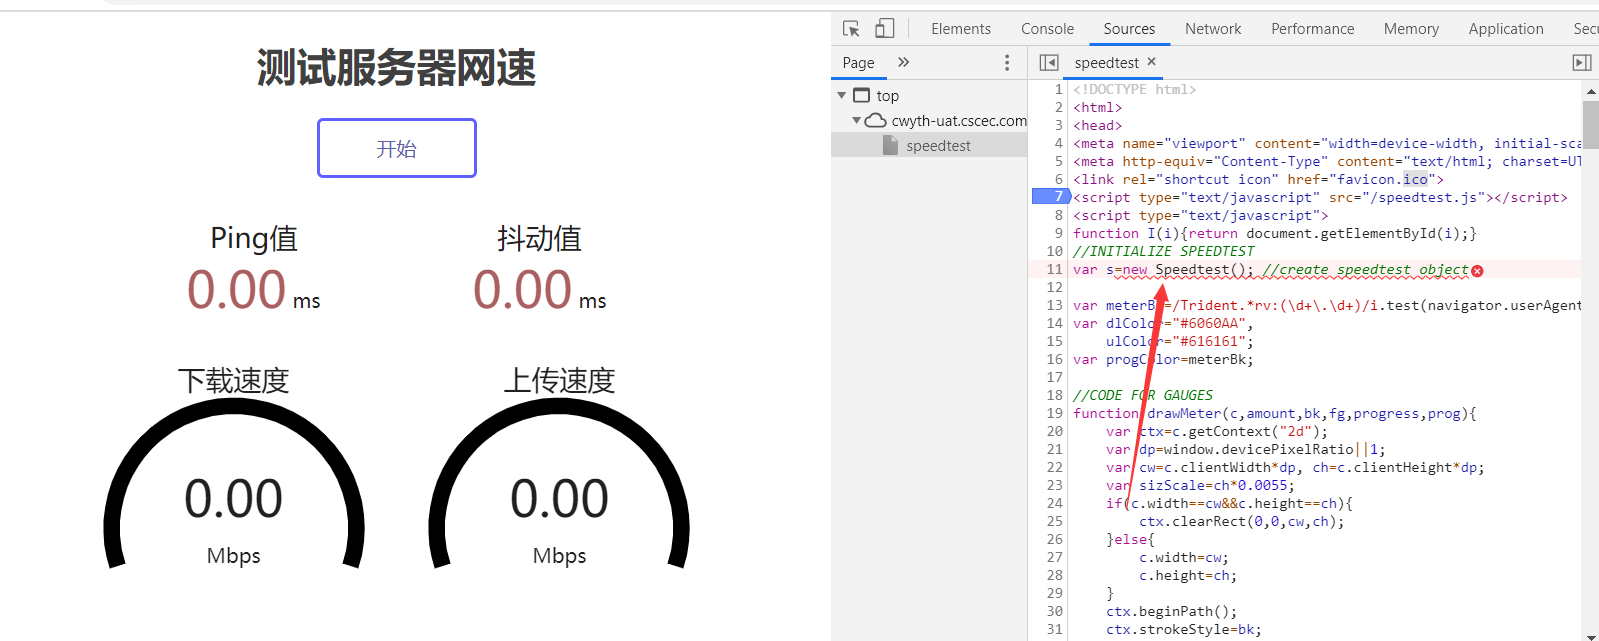Click the Ping值 label

click(x=254, y=238)
